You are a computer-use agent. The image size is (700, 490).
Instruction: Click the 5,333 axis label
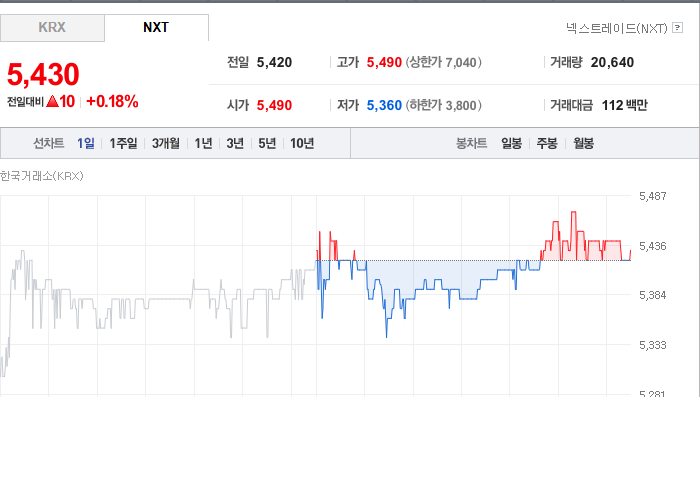653,345
